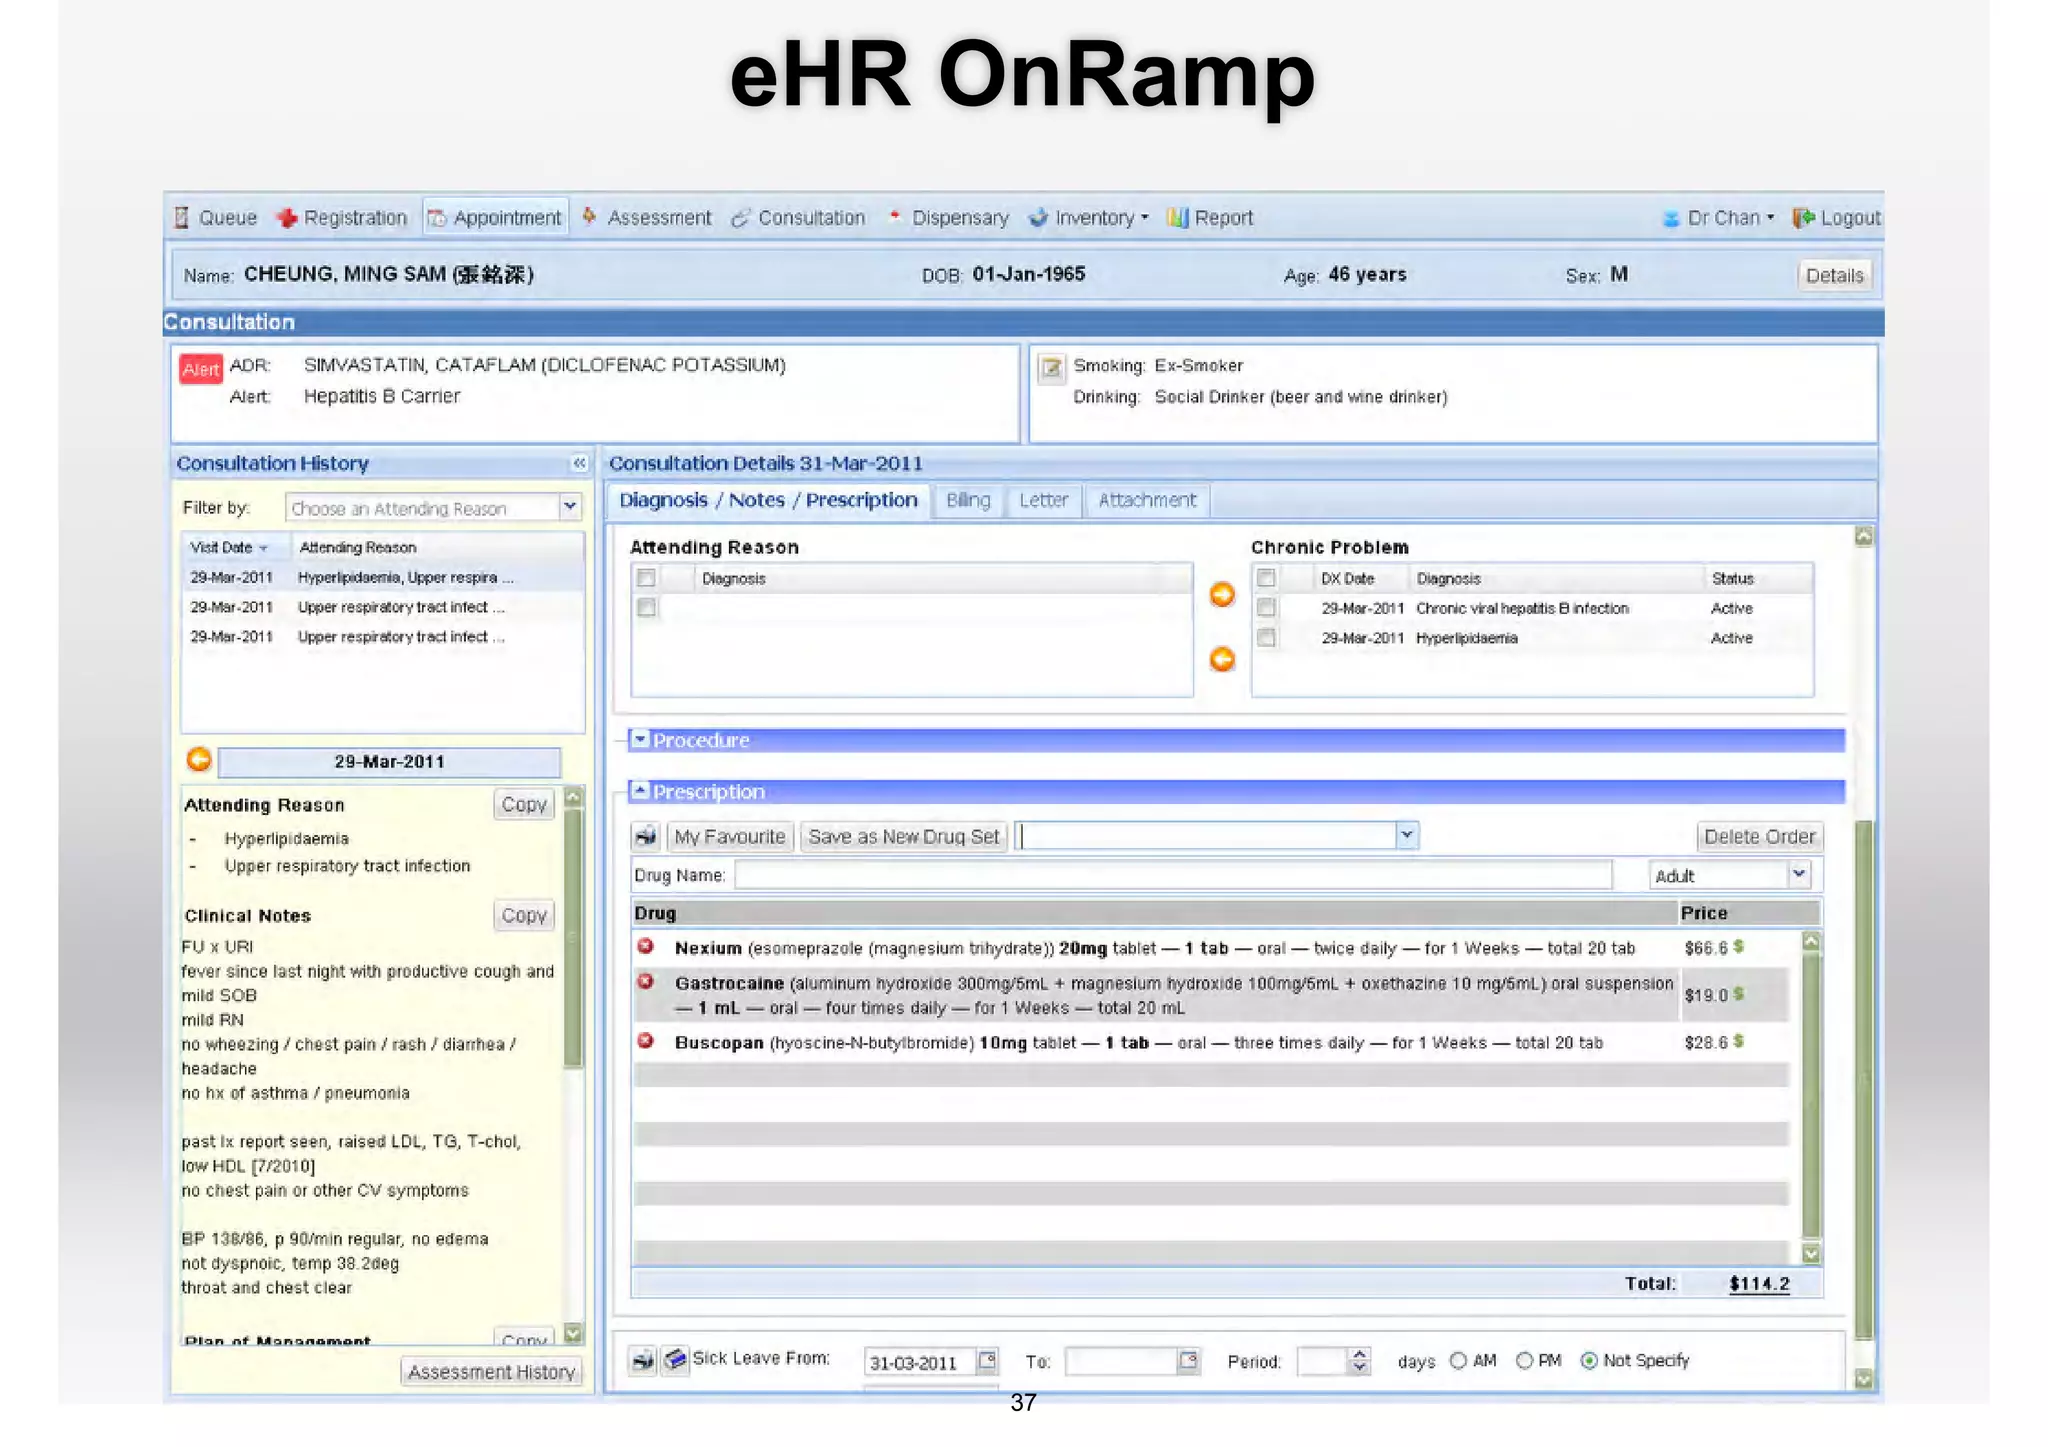Open calendar for Sick Leave From date

click(987, 1360)
